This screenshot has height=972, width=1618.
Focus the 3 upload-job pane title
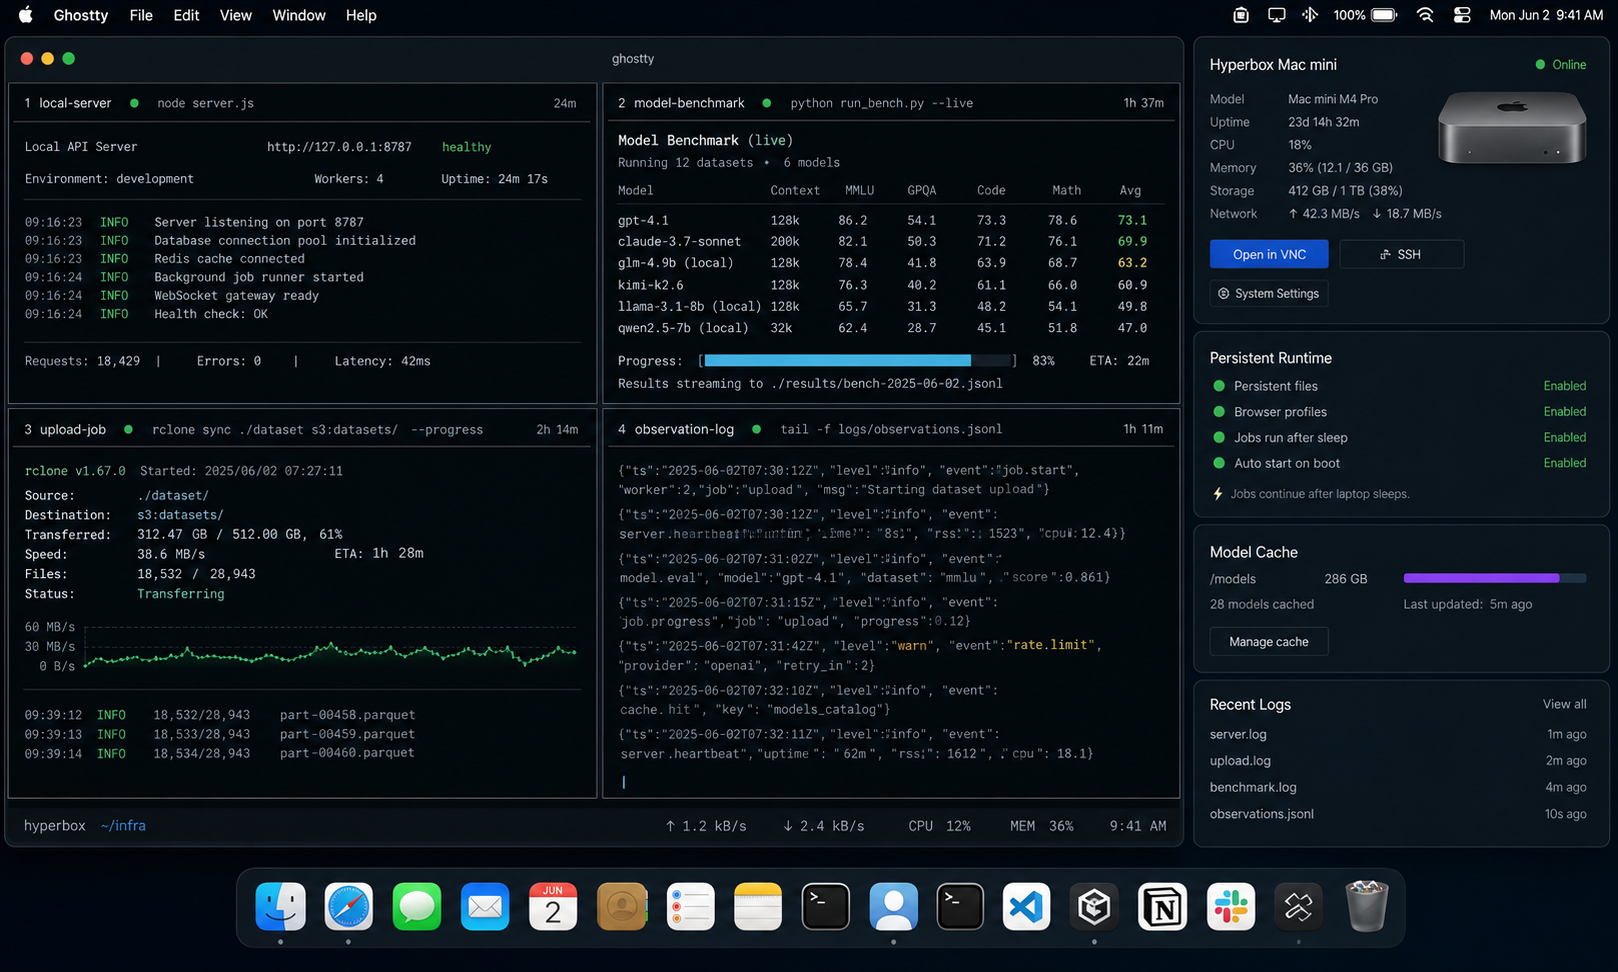(65, 429)
